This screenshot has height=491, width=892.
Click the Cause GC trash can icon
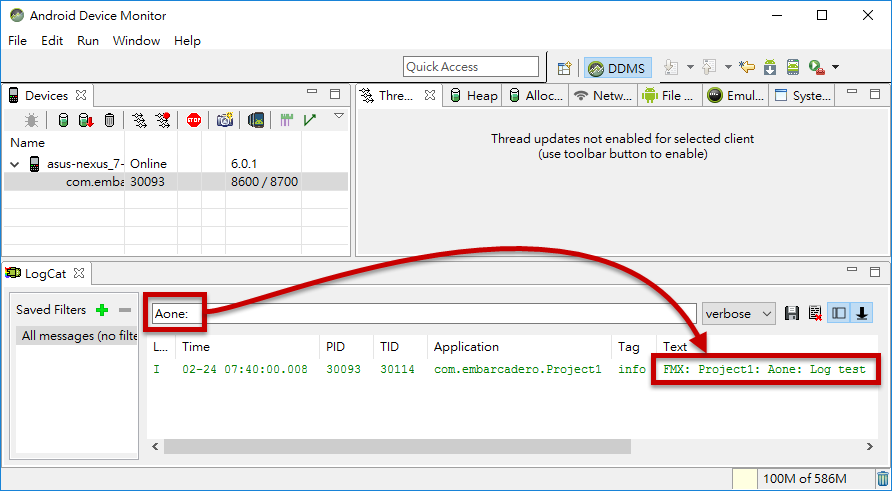[110, 120]
